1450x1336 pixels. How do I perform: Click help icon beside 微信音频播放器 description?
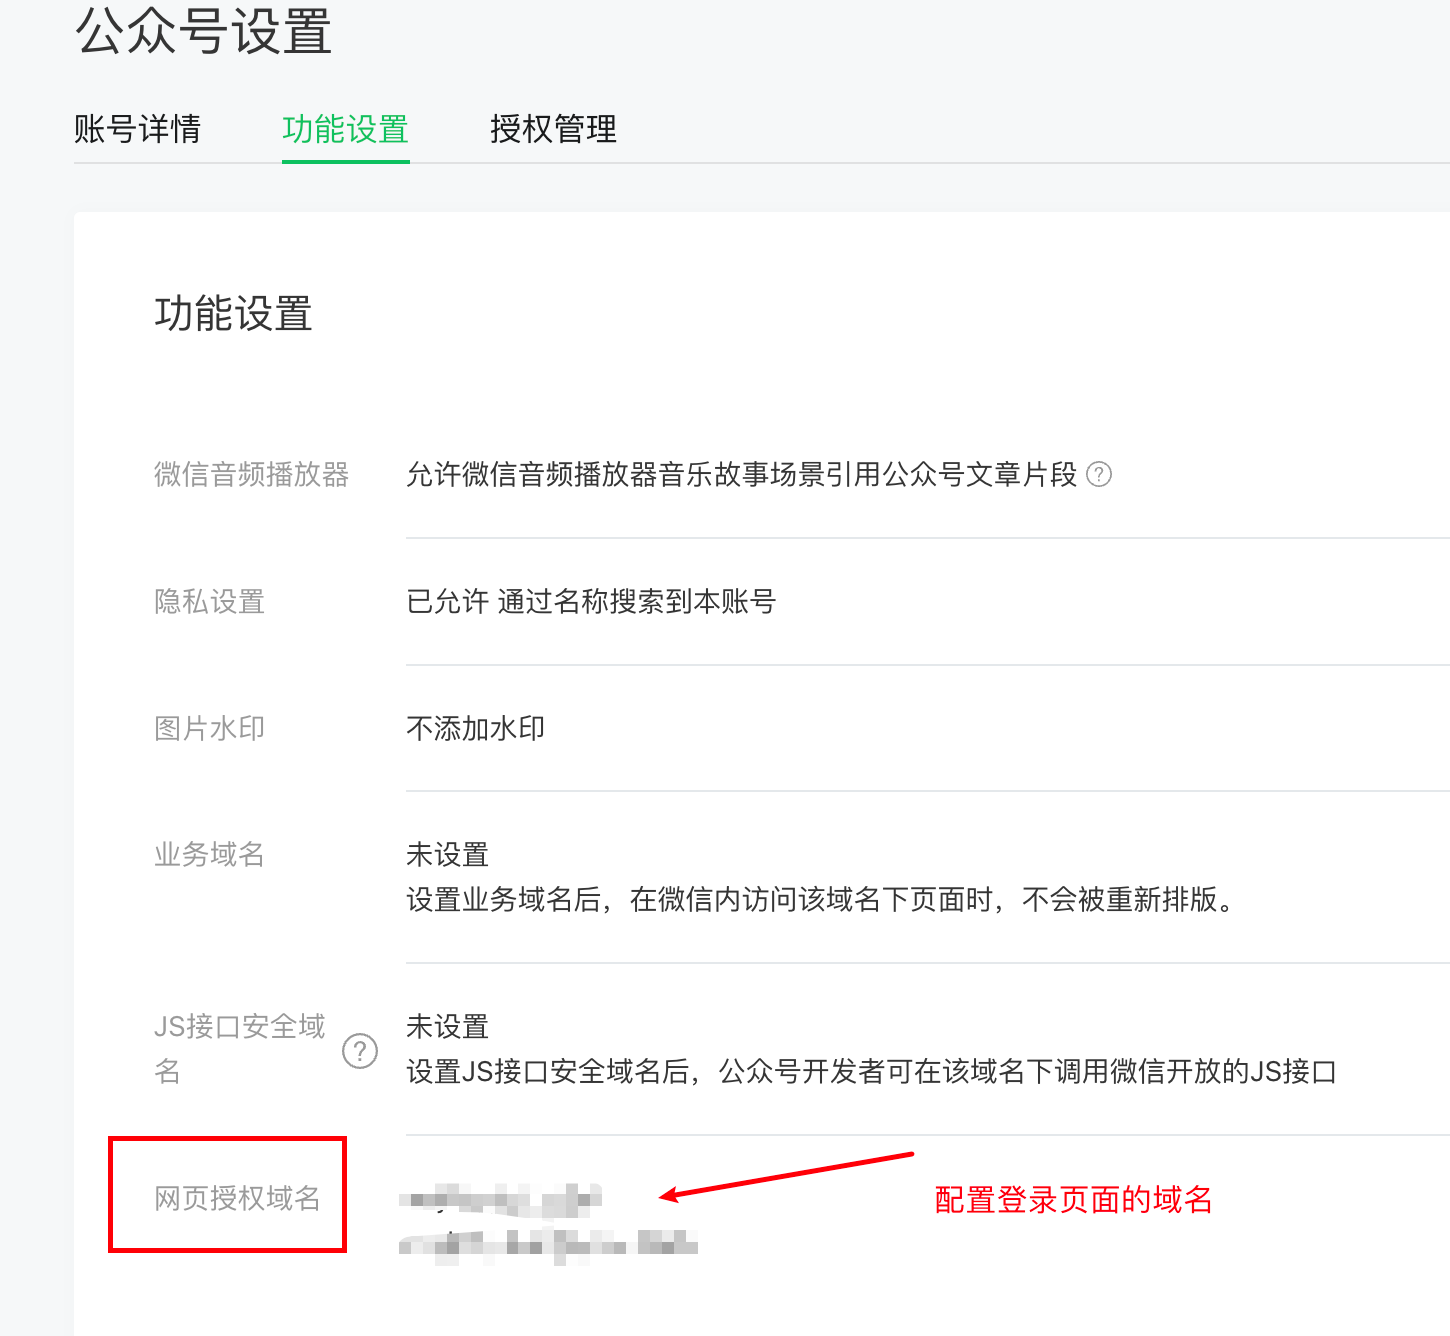1099,474
